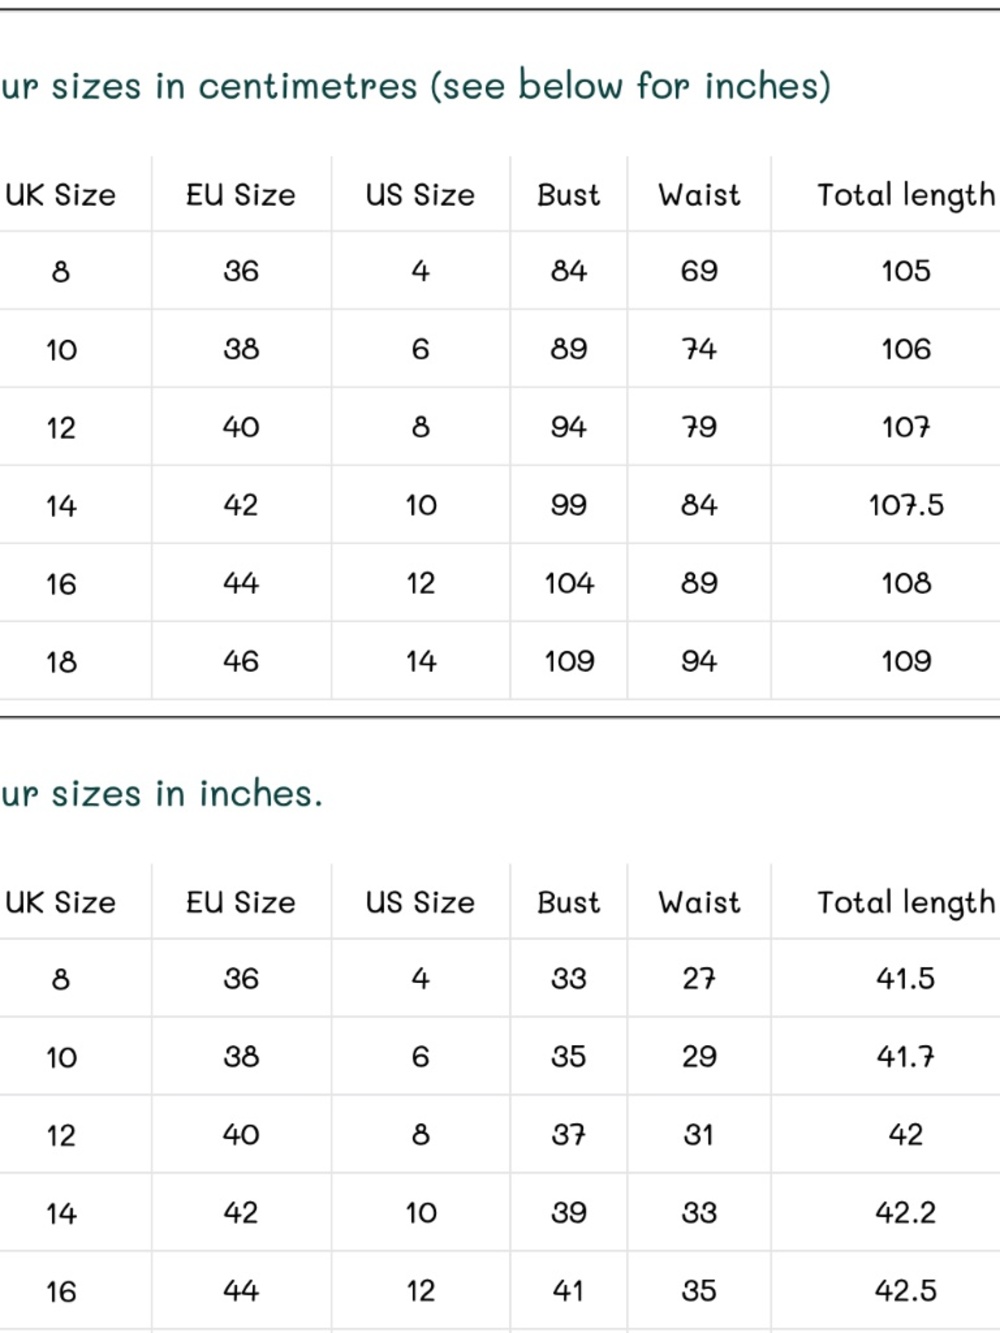Click the 42.2 total length cell
Screen dimensions: 1000x1333
pyautogui.click(x=906, y=1212)
